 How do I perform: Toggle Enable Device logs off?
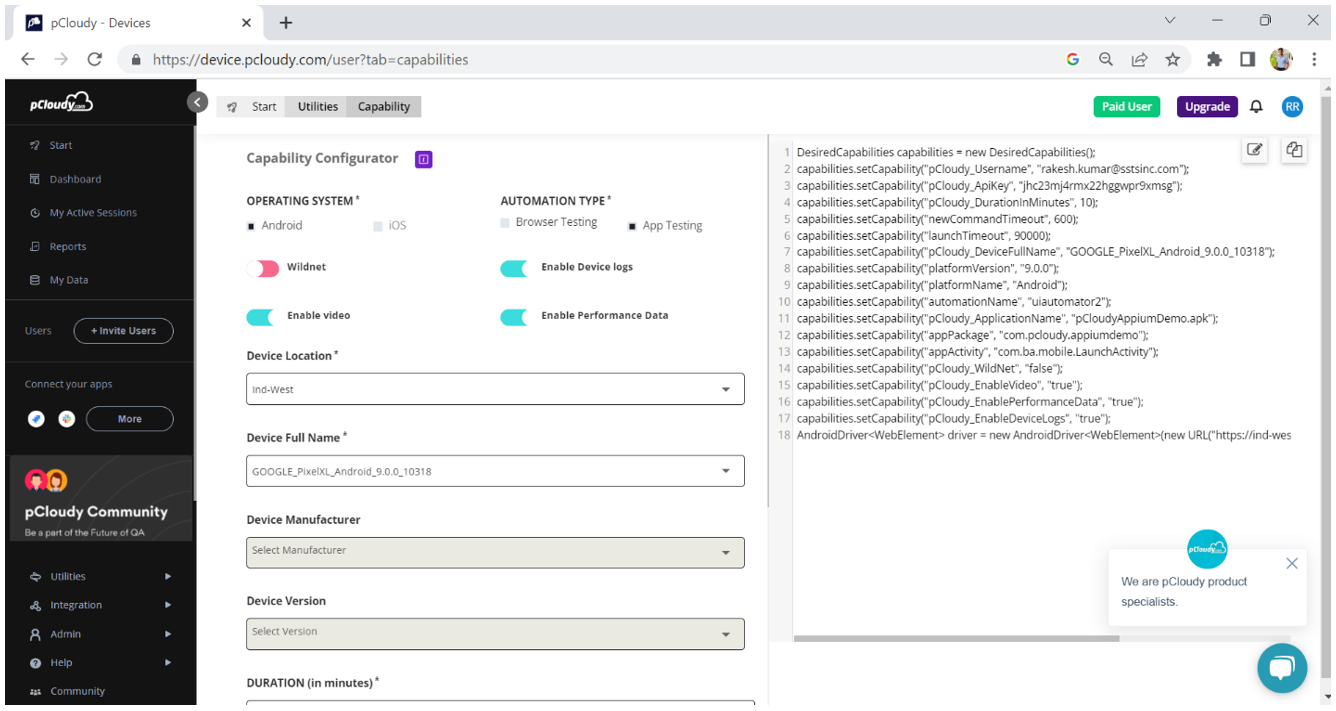coord(514,268)
